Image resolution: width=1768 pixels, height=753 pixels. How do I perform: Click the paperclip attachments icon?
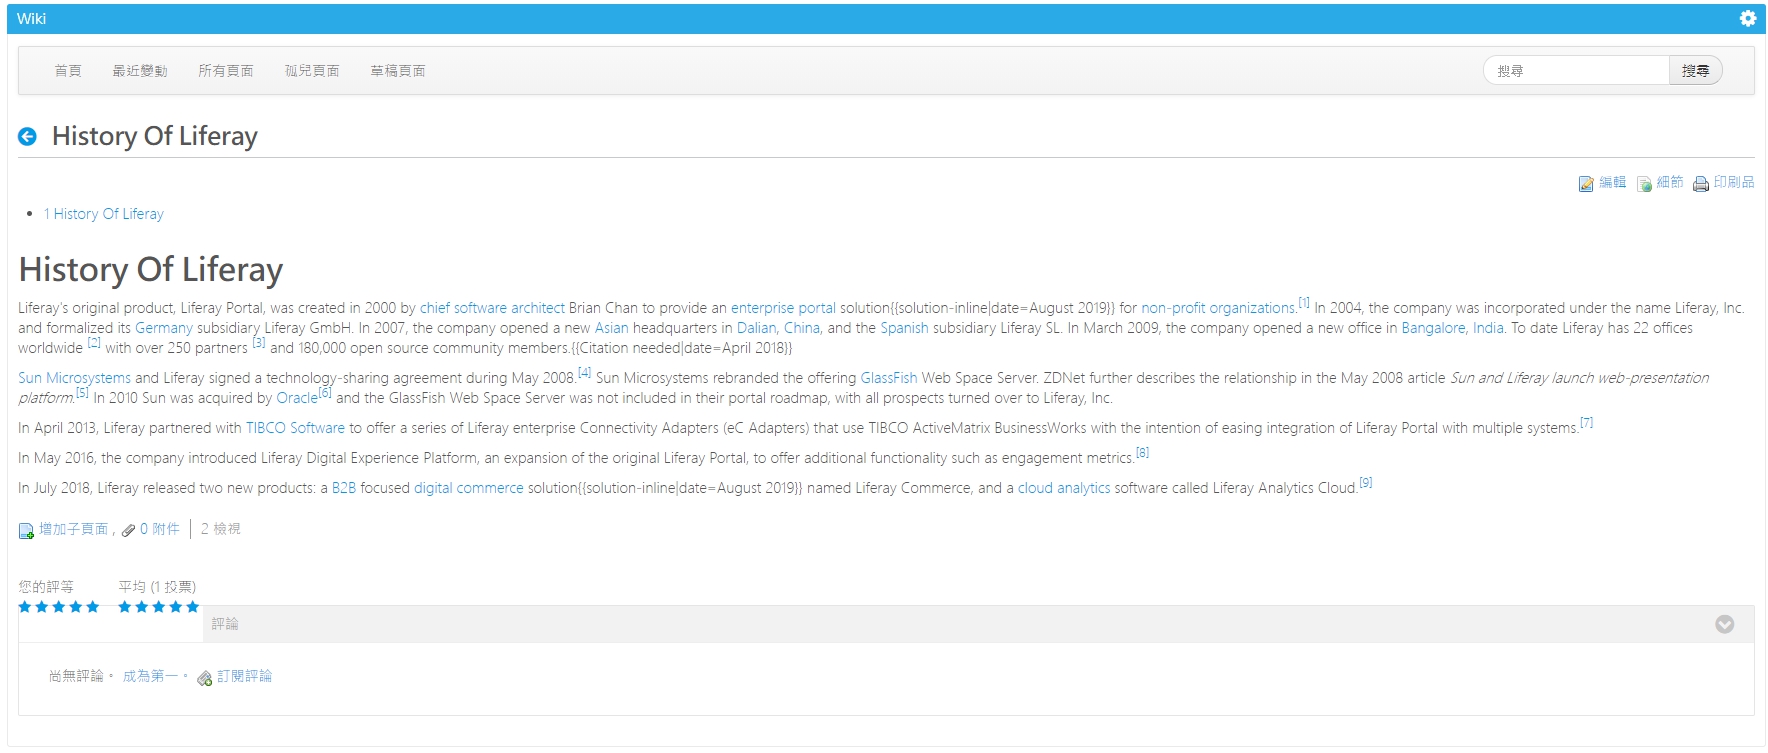(128, 530)
